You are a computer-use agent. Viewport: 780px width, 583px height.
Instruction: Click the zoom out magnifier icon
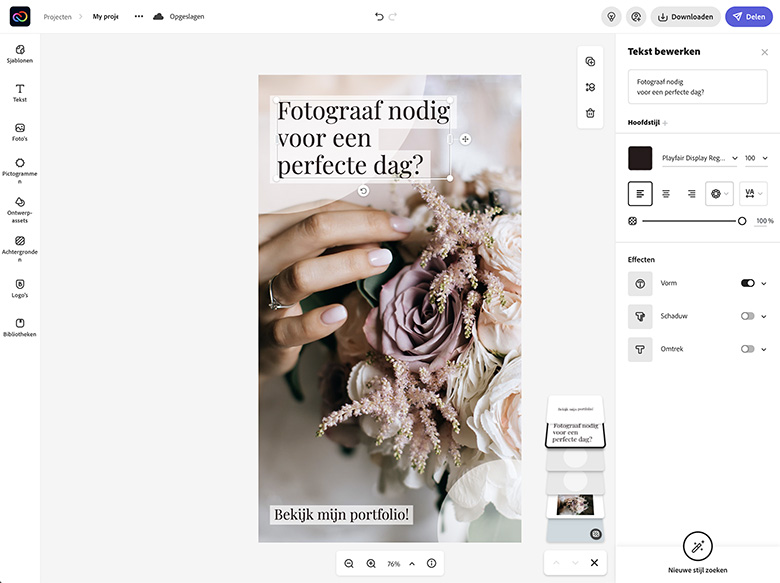click(349, 564)
